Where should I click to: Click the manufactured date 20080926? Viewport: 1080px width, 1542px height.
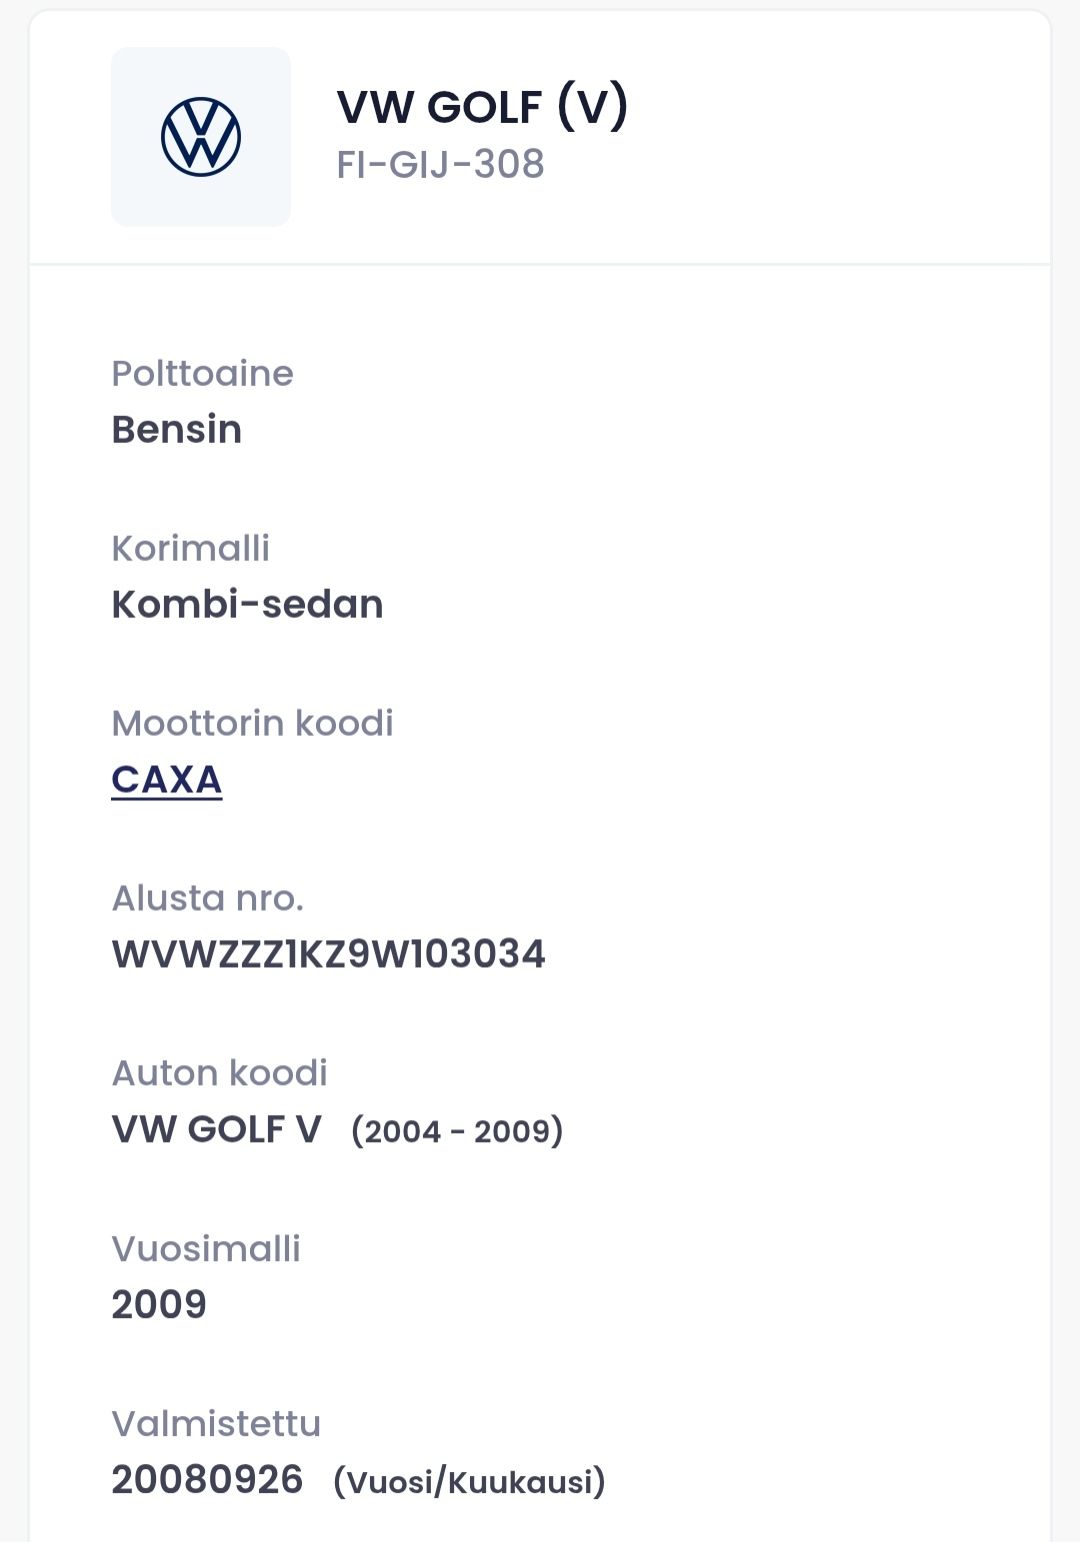207,1479
